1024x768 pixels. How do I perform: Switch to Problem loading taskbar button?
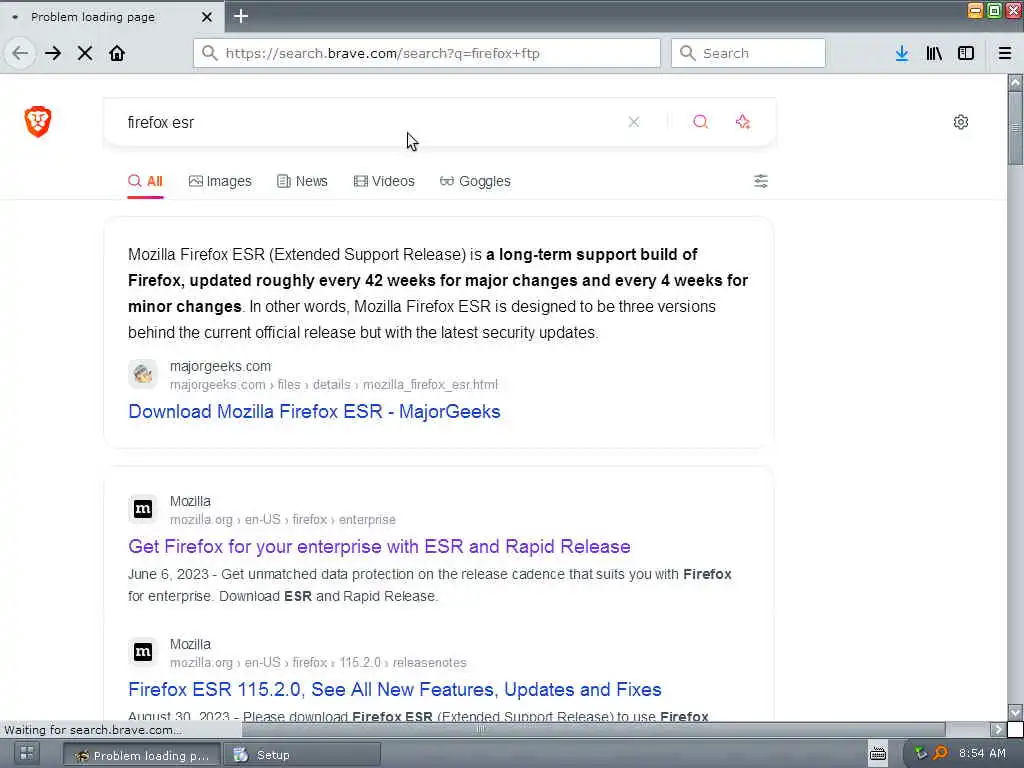click(x=143, y=755)
